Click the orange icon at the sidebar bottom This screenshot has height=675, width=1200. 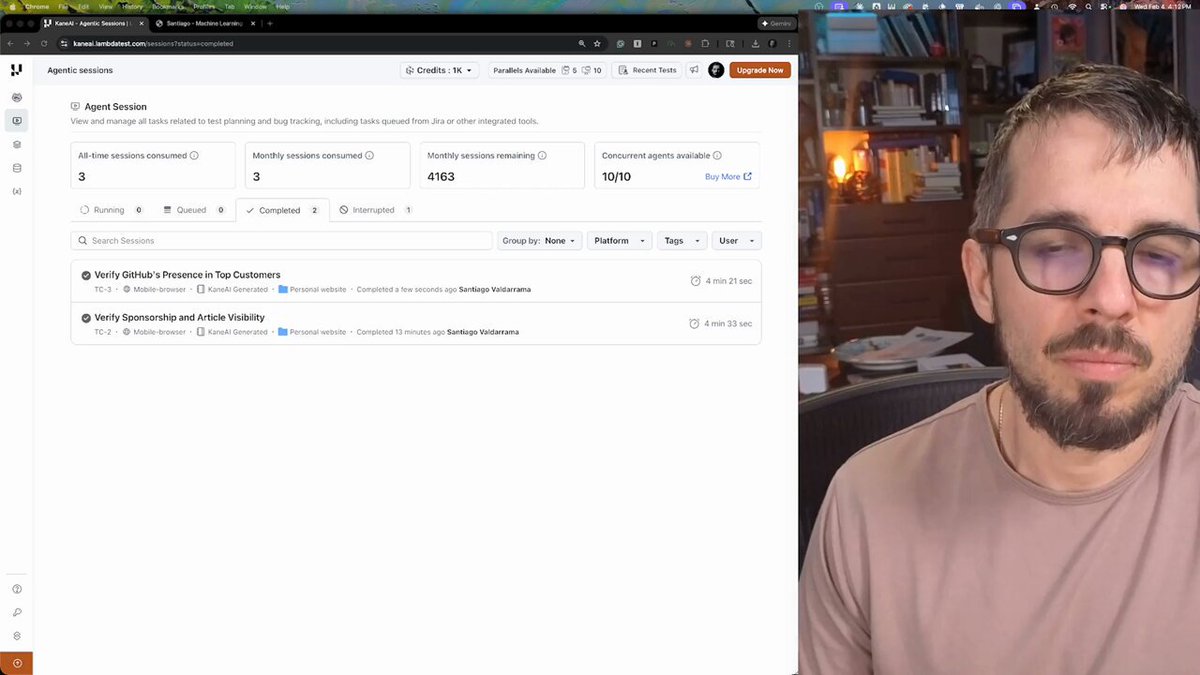coord(17,663)
